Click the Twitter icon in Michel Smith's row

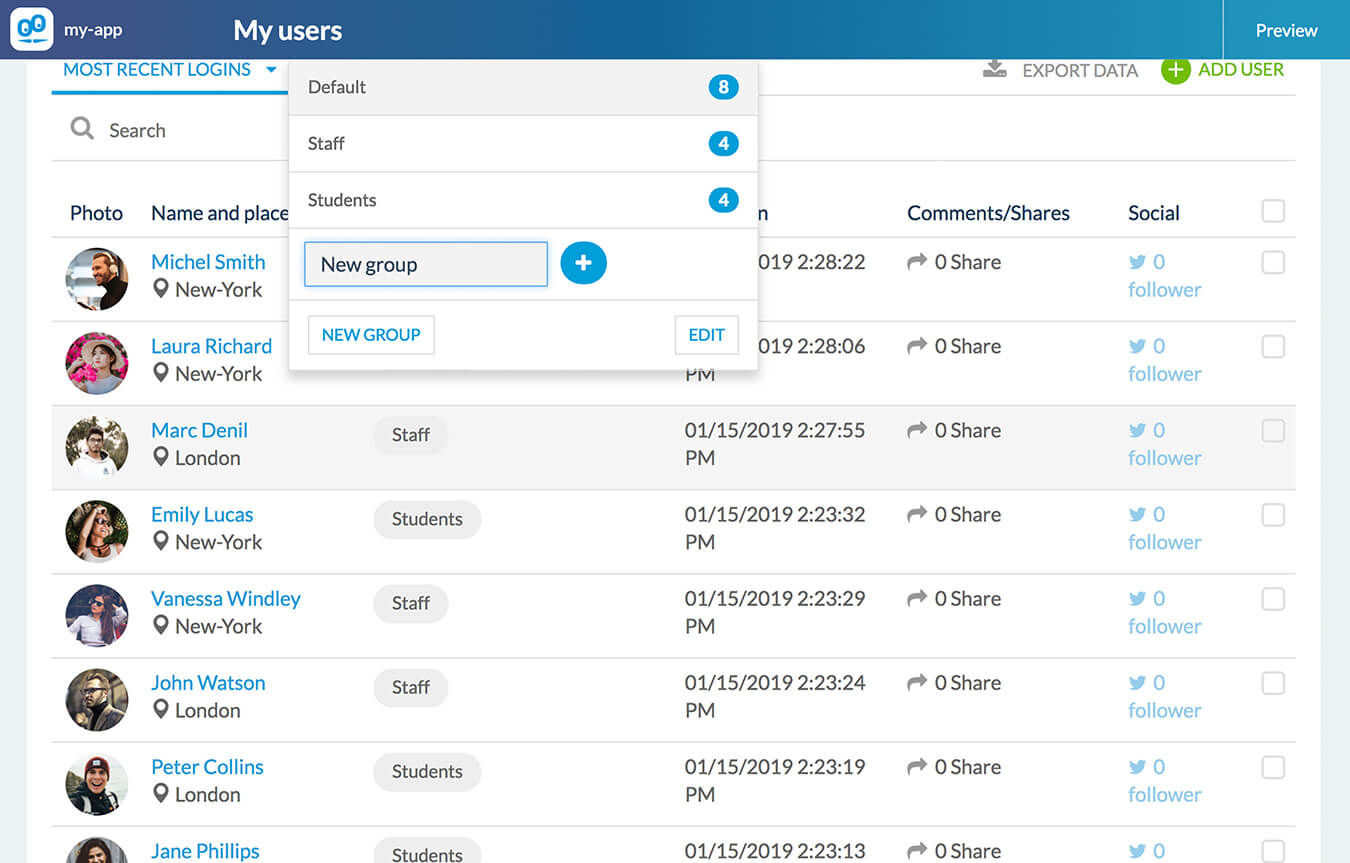1137,263
